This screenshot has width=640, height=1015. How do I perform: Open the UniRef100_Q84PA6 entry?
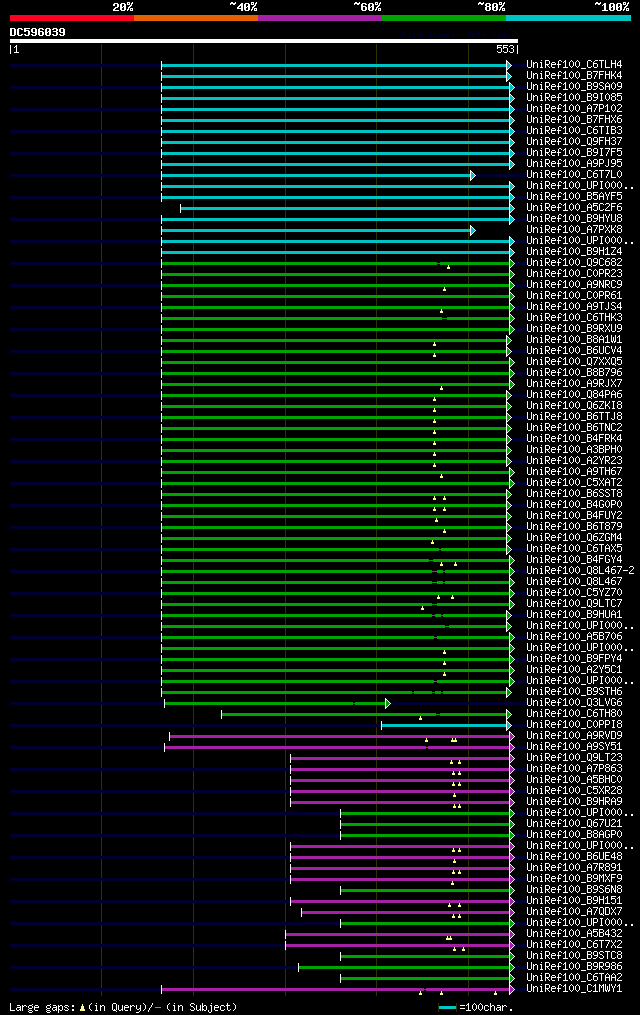[574, 395]
